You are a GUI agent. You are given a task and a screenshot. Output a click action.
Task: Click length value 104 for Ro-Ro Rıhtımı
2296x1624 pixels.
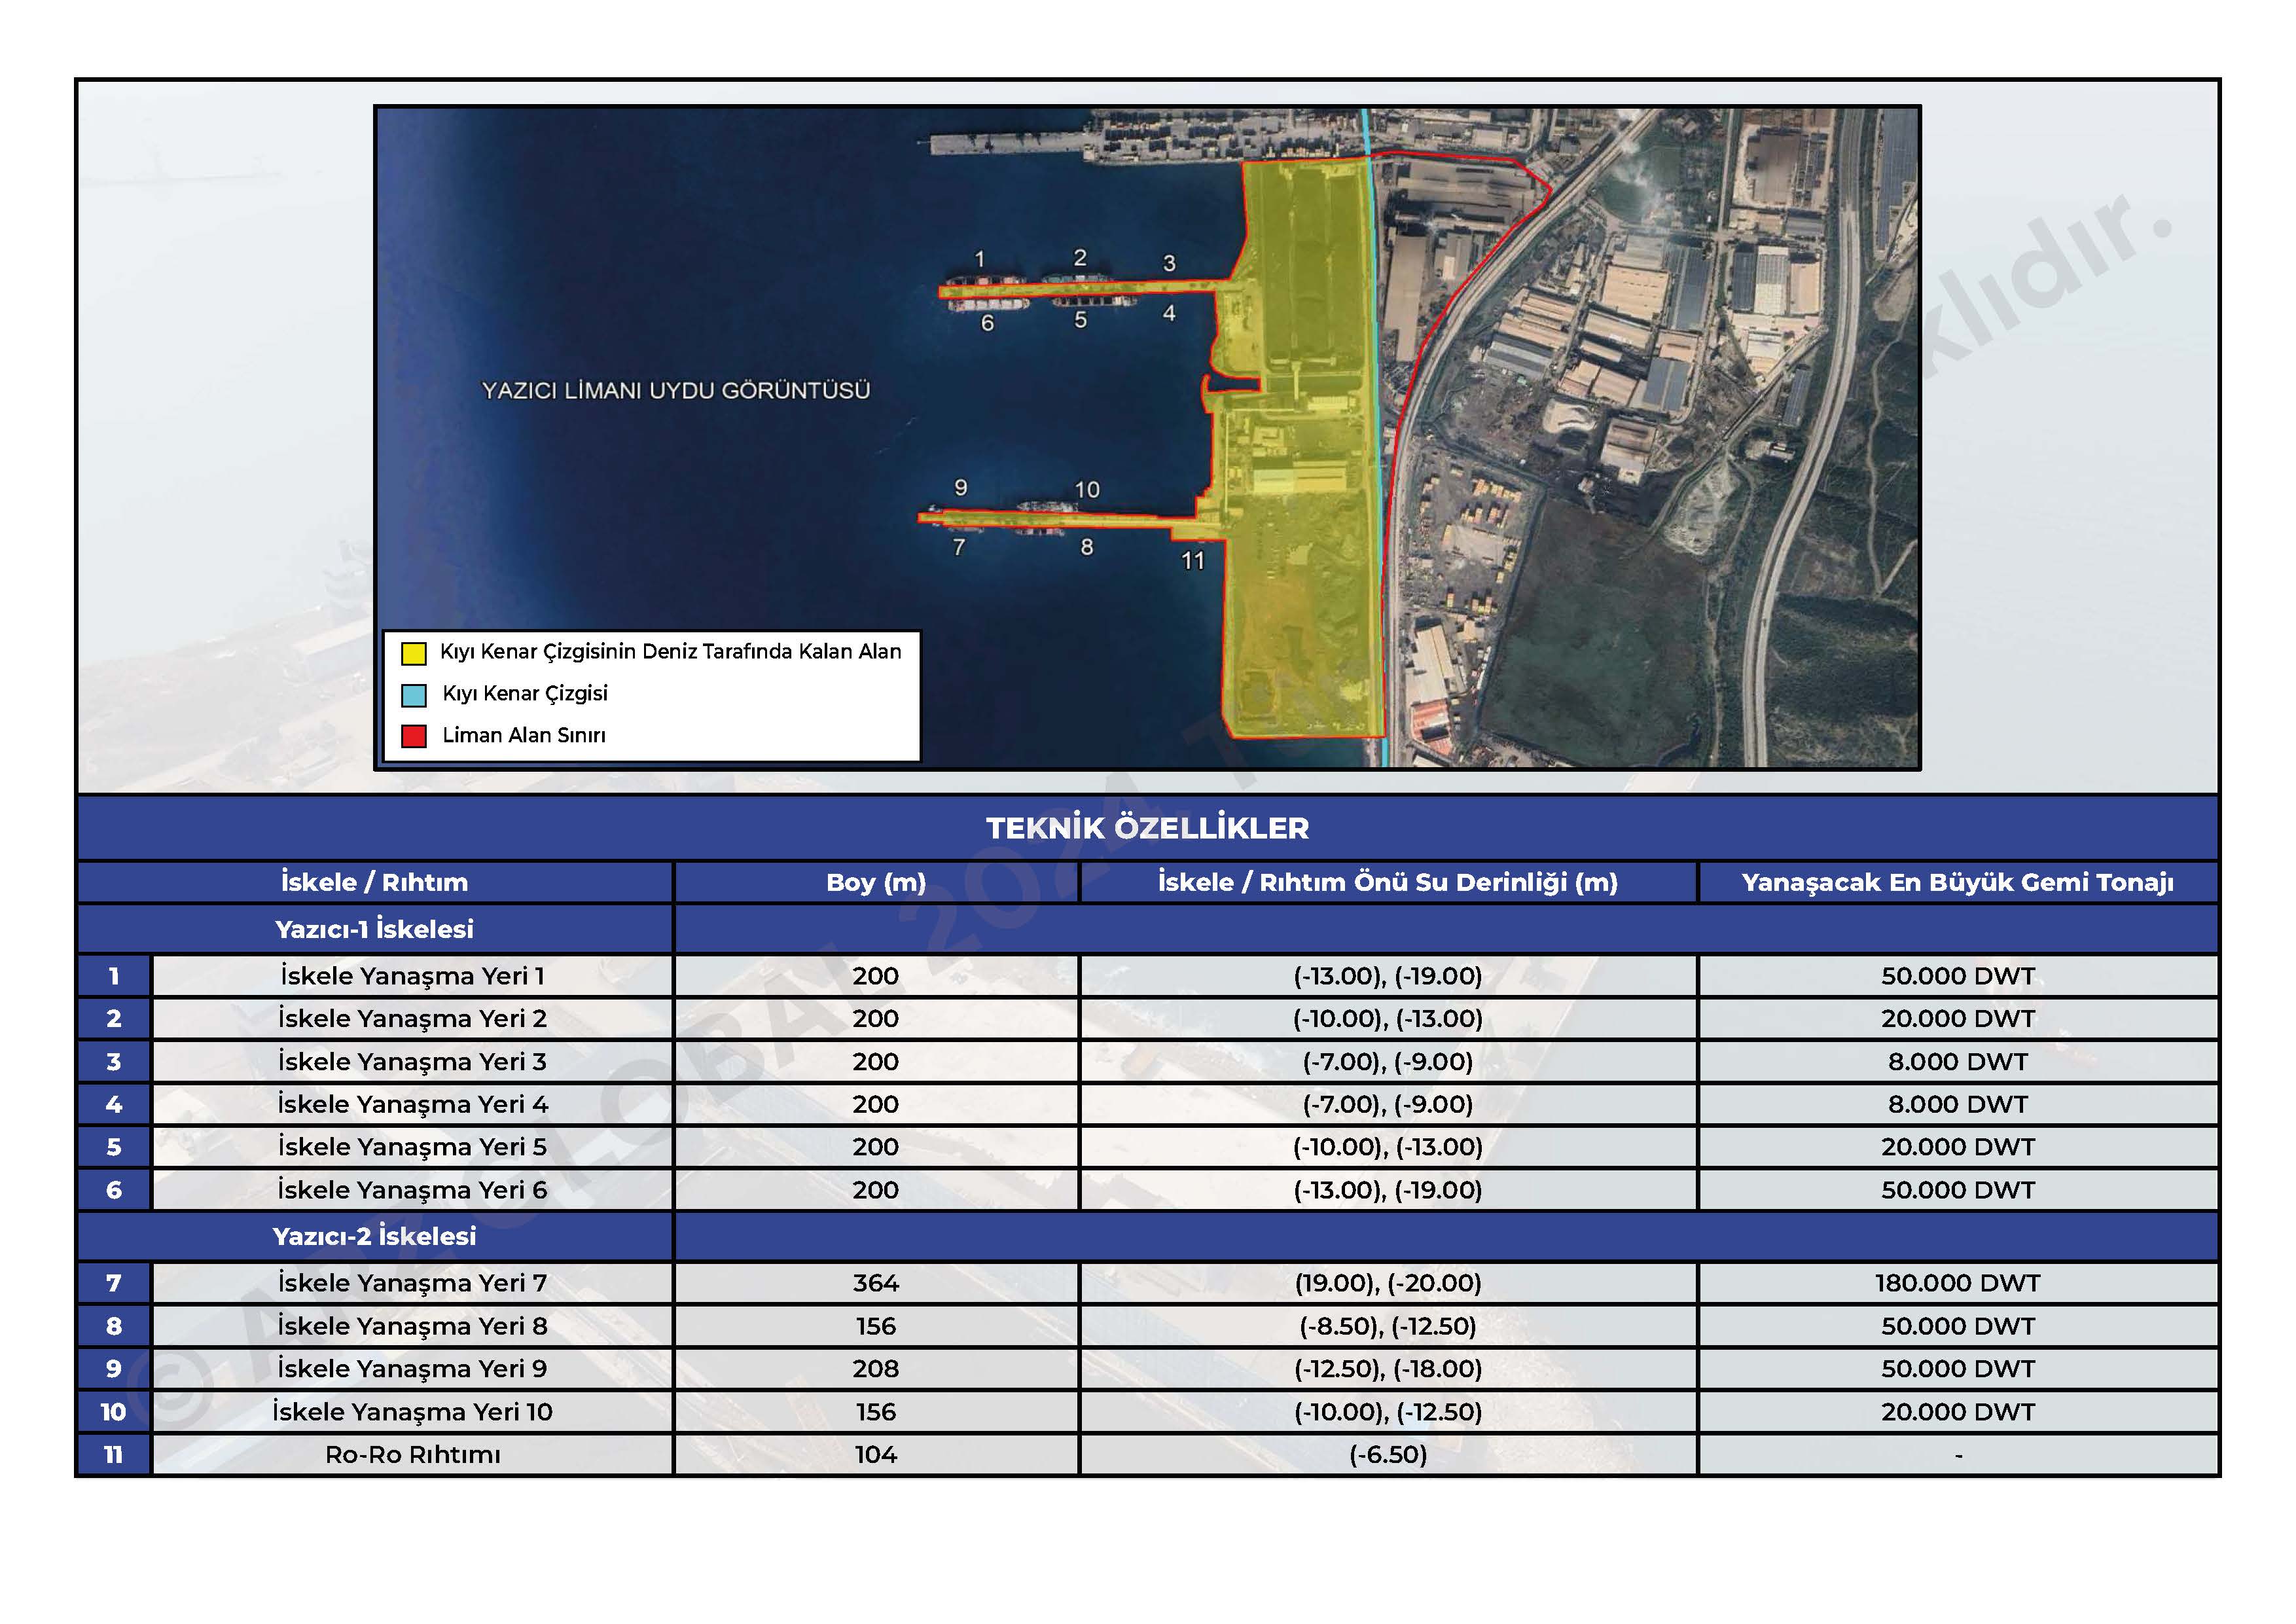(876, 1455)
